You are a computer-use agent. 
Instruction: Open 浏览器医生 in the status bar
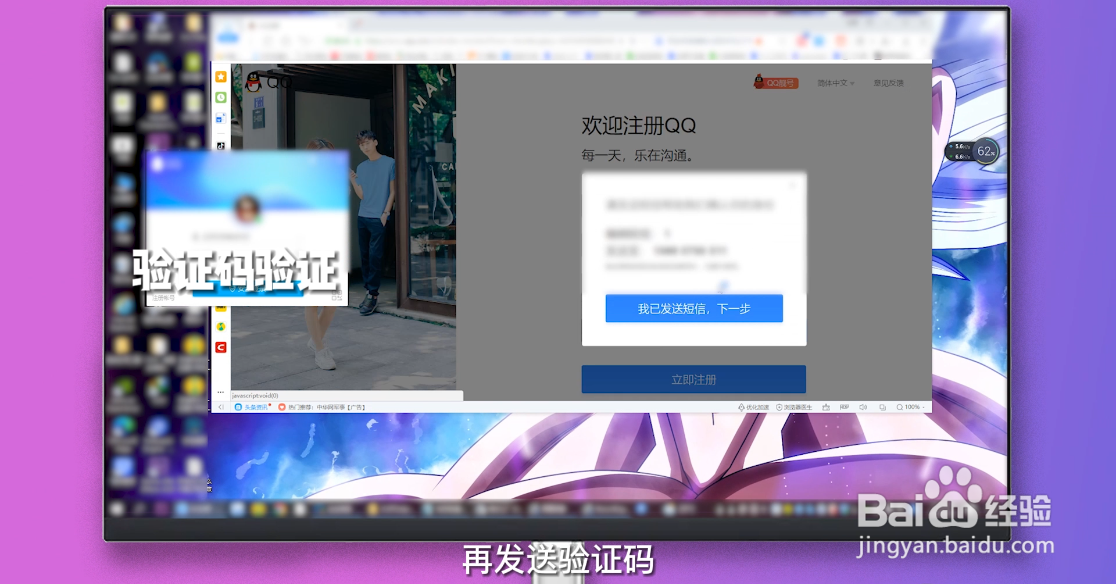pyautogui.click(x=794, y=407)
